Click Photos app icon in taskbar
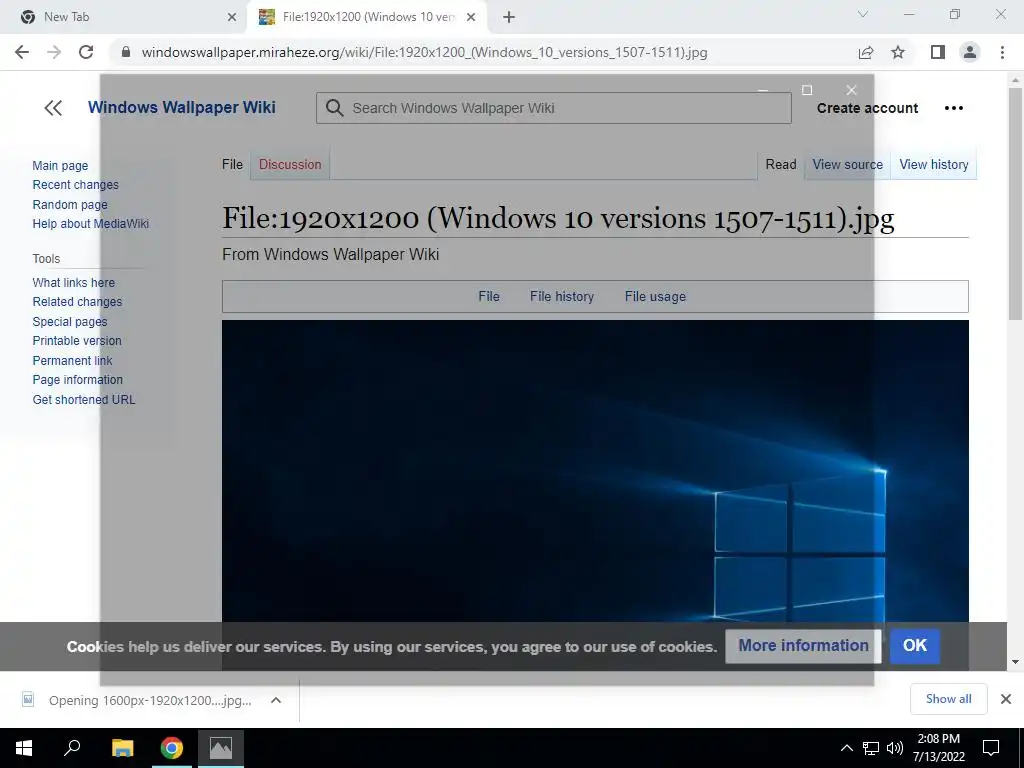The height and width of the screenshot is (768, 1024). (x=221, y=748)
